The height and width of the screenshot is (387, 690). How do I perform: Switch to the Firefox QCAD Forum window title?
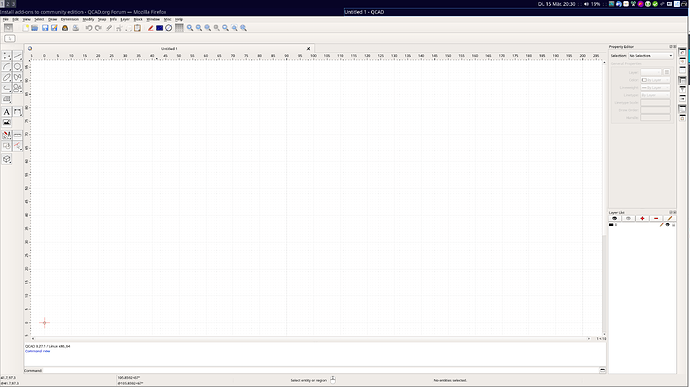pyautogui.click(x=83, y=12)
